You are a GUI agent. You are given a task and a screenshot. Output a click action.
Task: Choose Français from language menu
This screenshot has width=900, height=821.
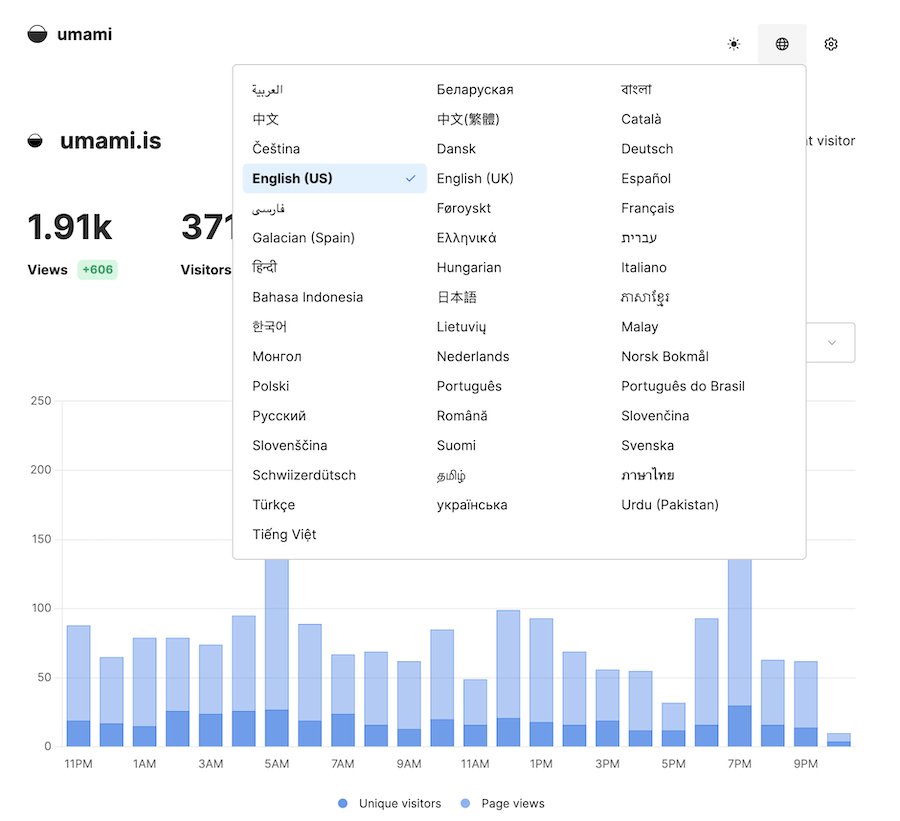click(x=647, y=208)
